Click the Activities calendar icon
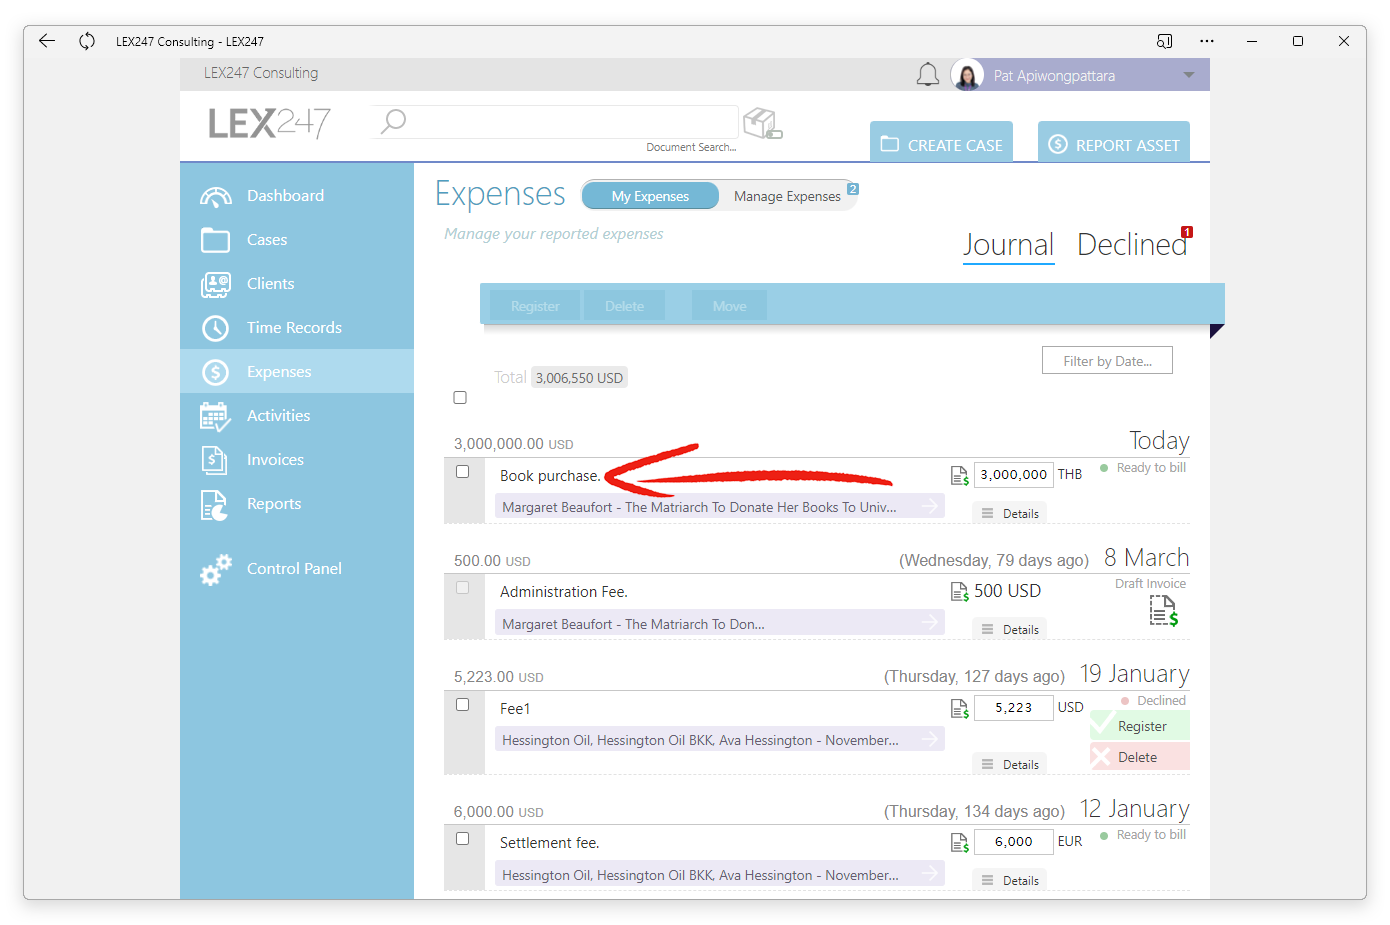Image resolution: width=1390 pixels, height=925 pixels. pos(215,416)
